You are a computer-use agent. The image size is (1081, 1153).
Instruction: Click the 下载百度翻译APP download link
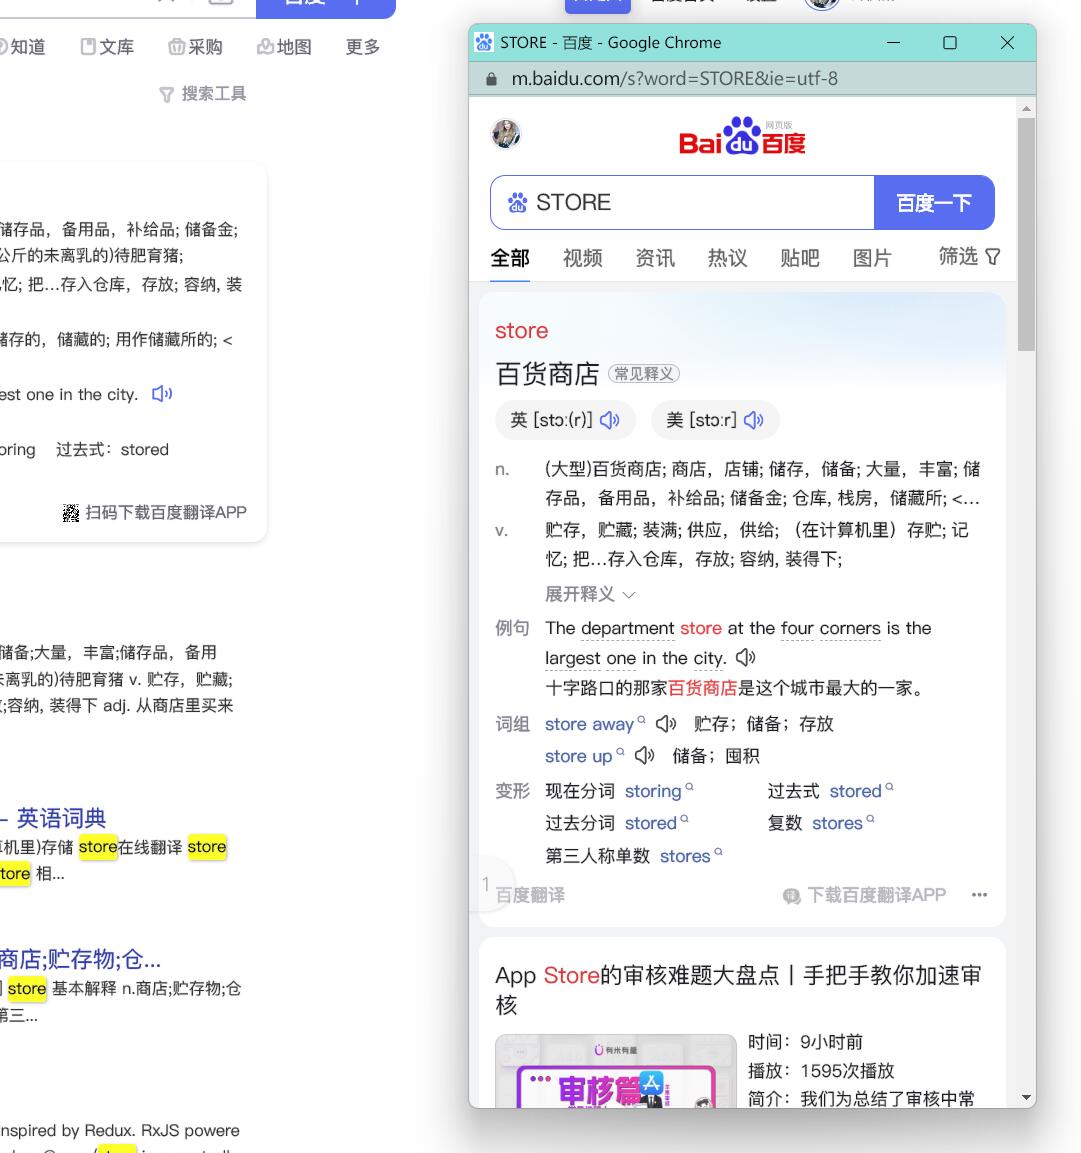coord(865,895)
